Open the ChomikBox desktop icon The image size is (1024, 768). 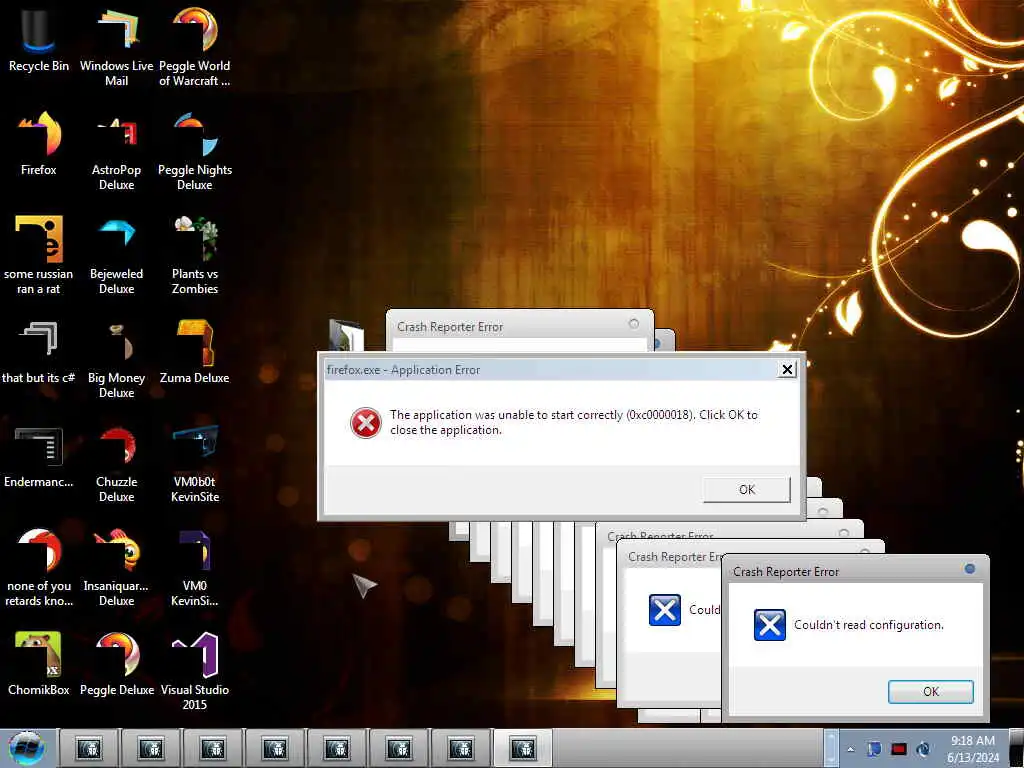pyautogui.click(x=39, y=664)
